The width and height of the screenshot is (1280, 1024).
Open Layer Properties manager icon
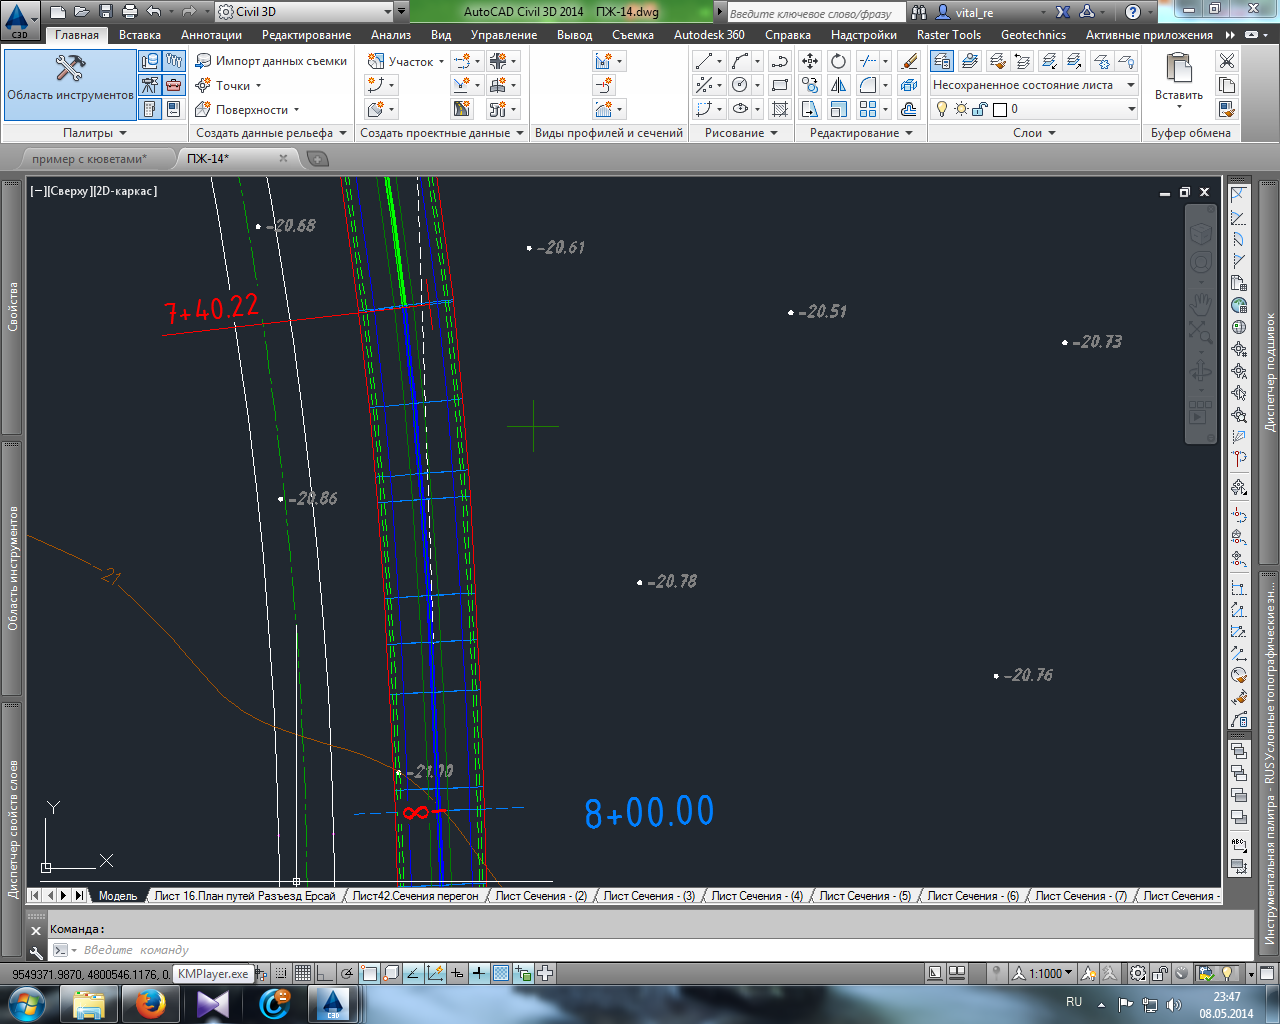942,61
